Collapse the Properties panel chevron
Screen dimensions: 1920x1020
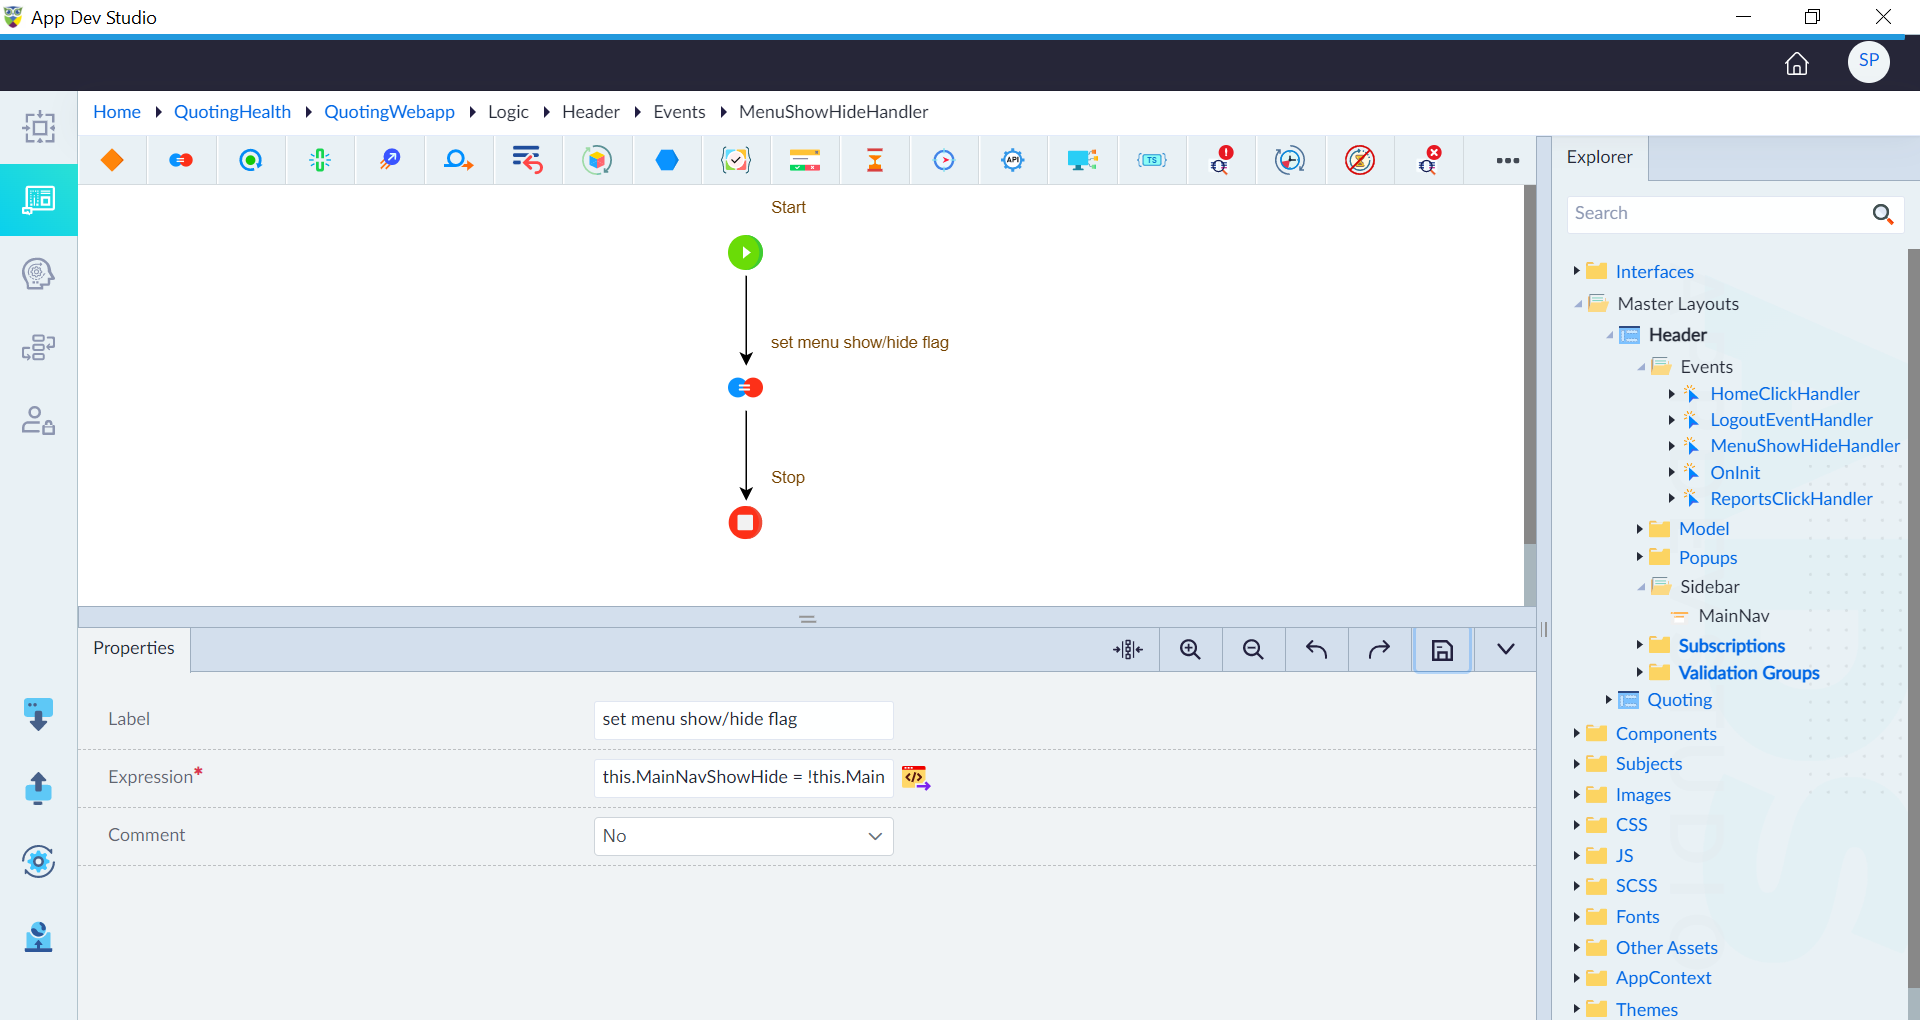click(1505, 650)
